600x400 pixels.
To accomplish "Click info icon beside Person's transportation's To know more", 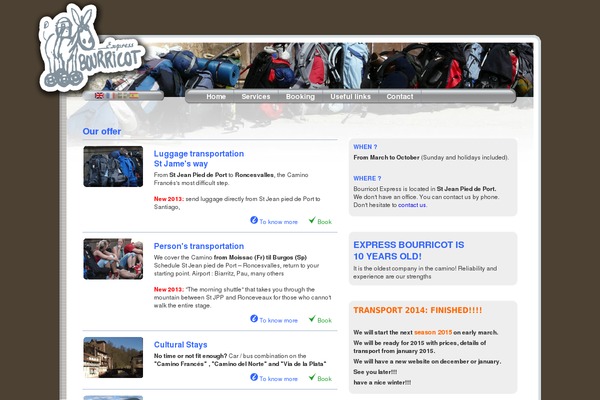I will pyautogui.click(x=254, y=318).
